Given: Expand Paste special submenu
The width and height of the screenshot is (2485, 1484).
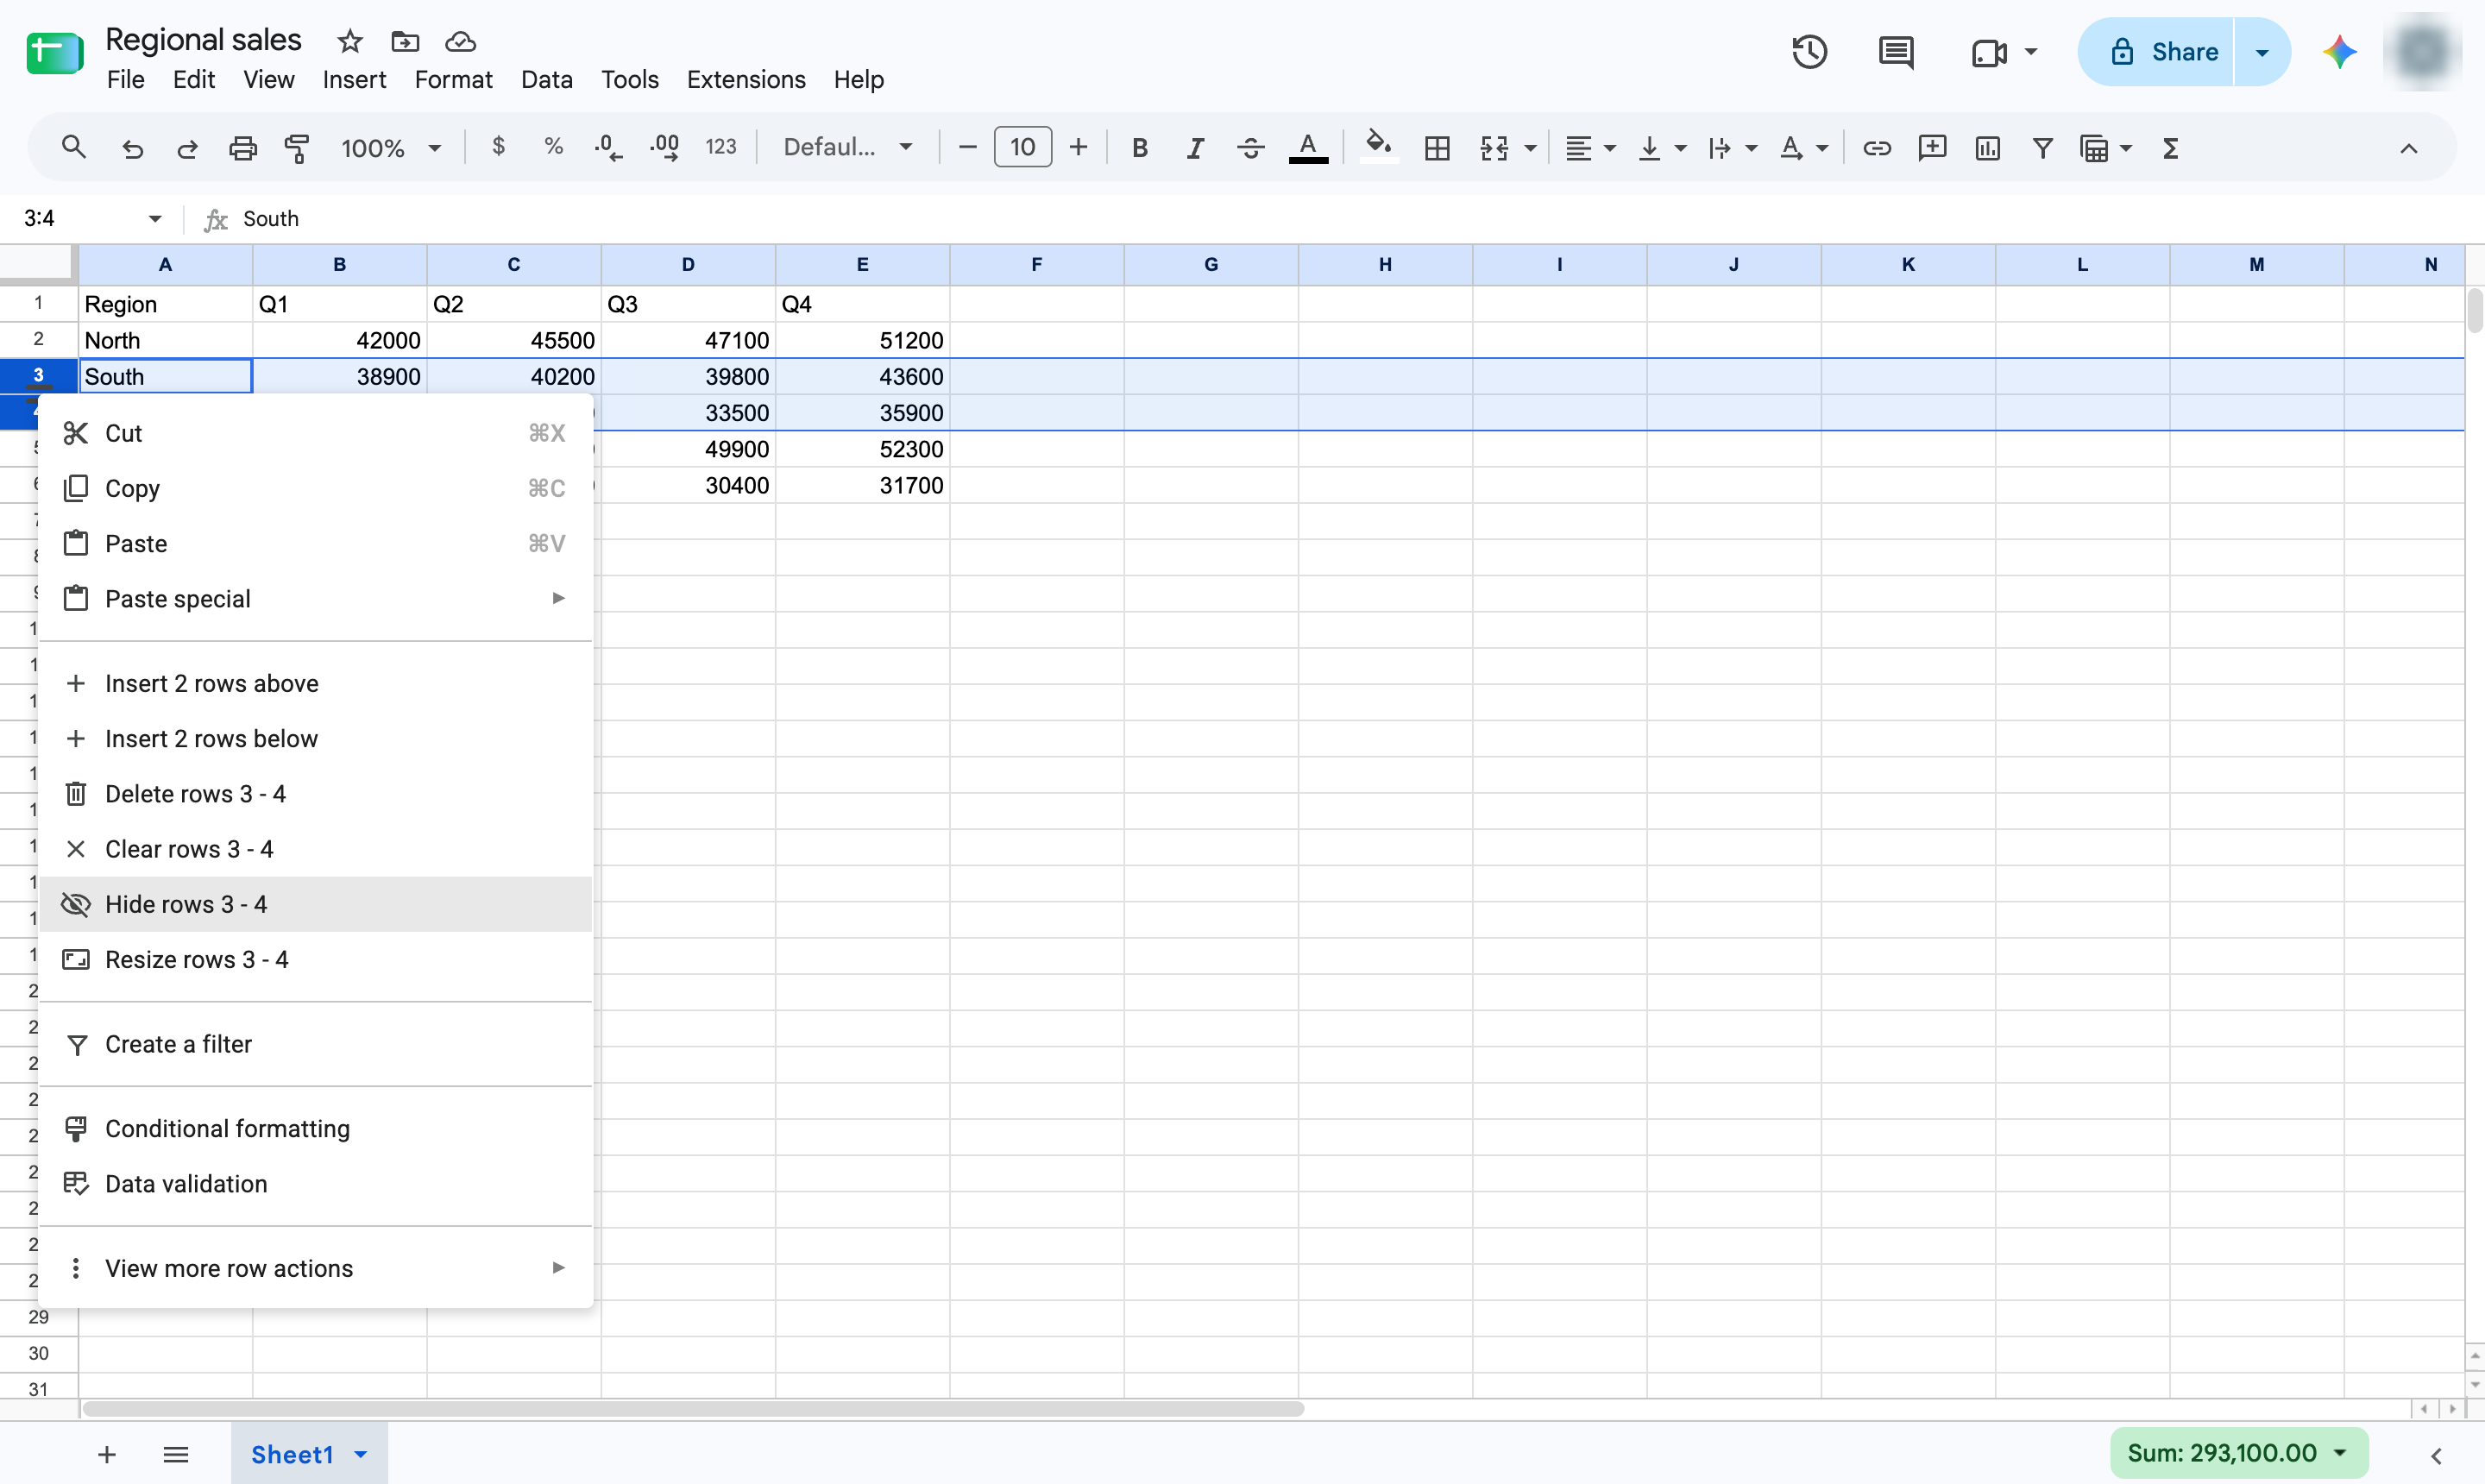Looking at the screenshot, I should tap(315, 598).
